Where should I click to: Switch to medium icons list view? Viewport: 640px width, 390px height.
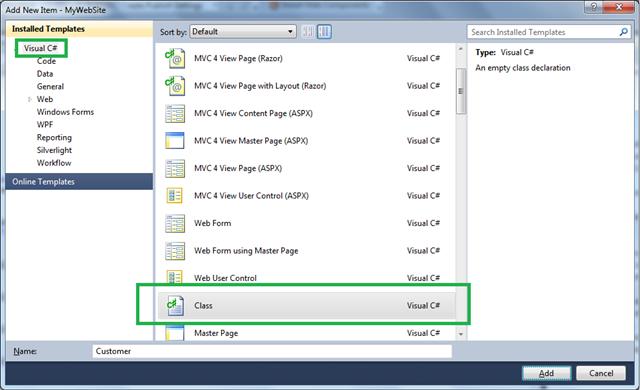pyautogui.click(x=324, y=31)
